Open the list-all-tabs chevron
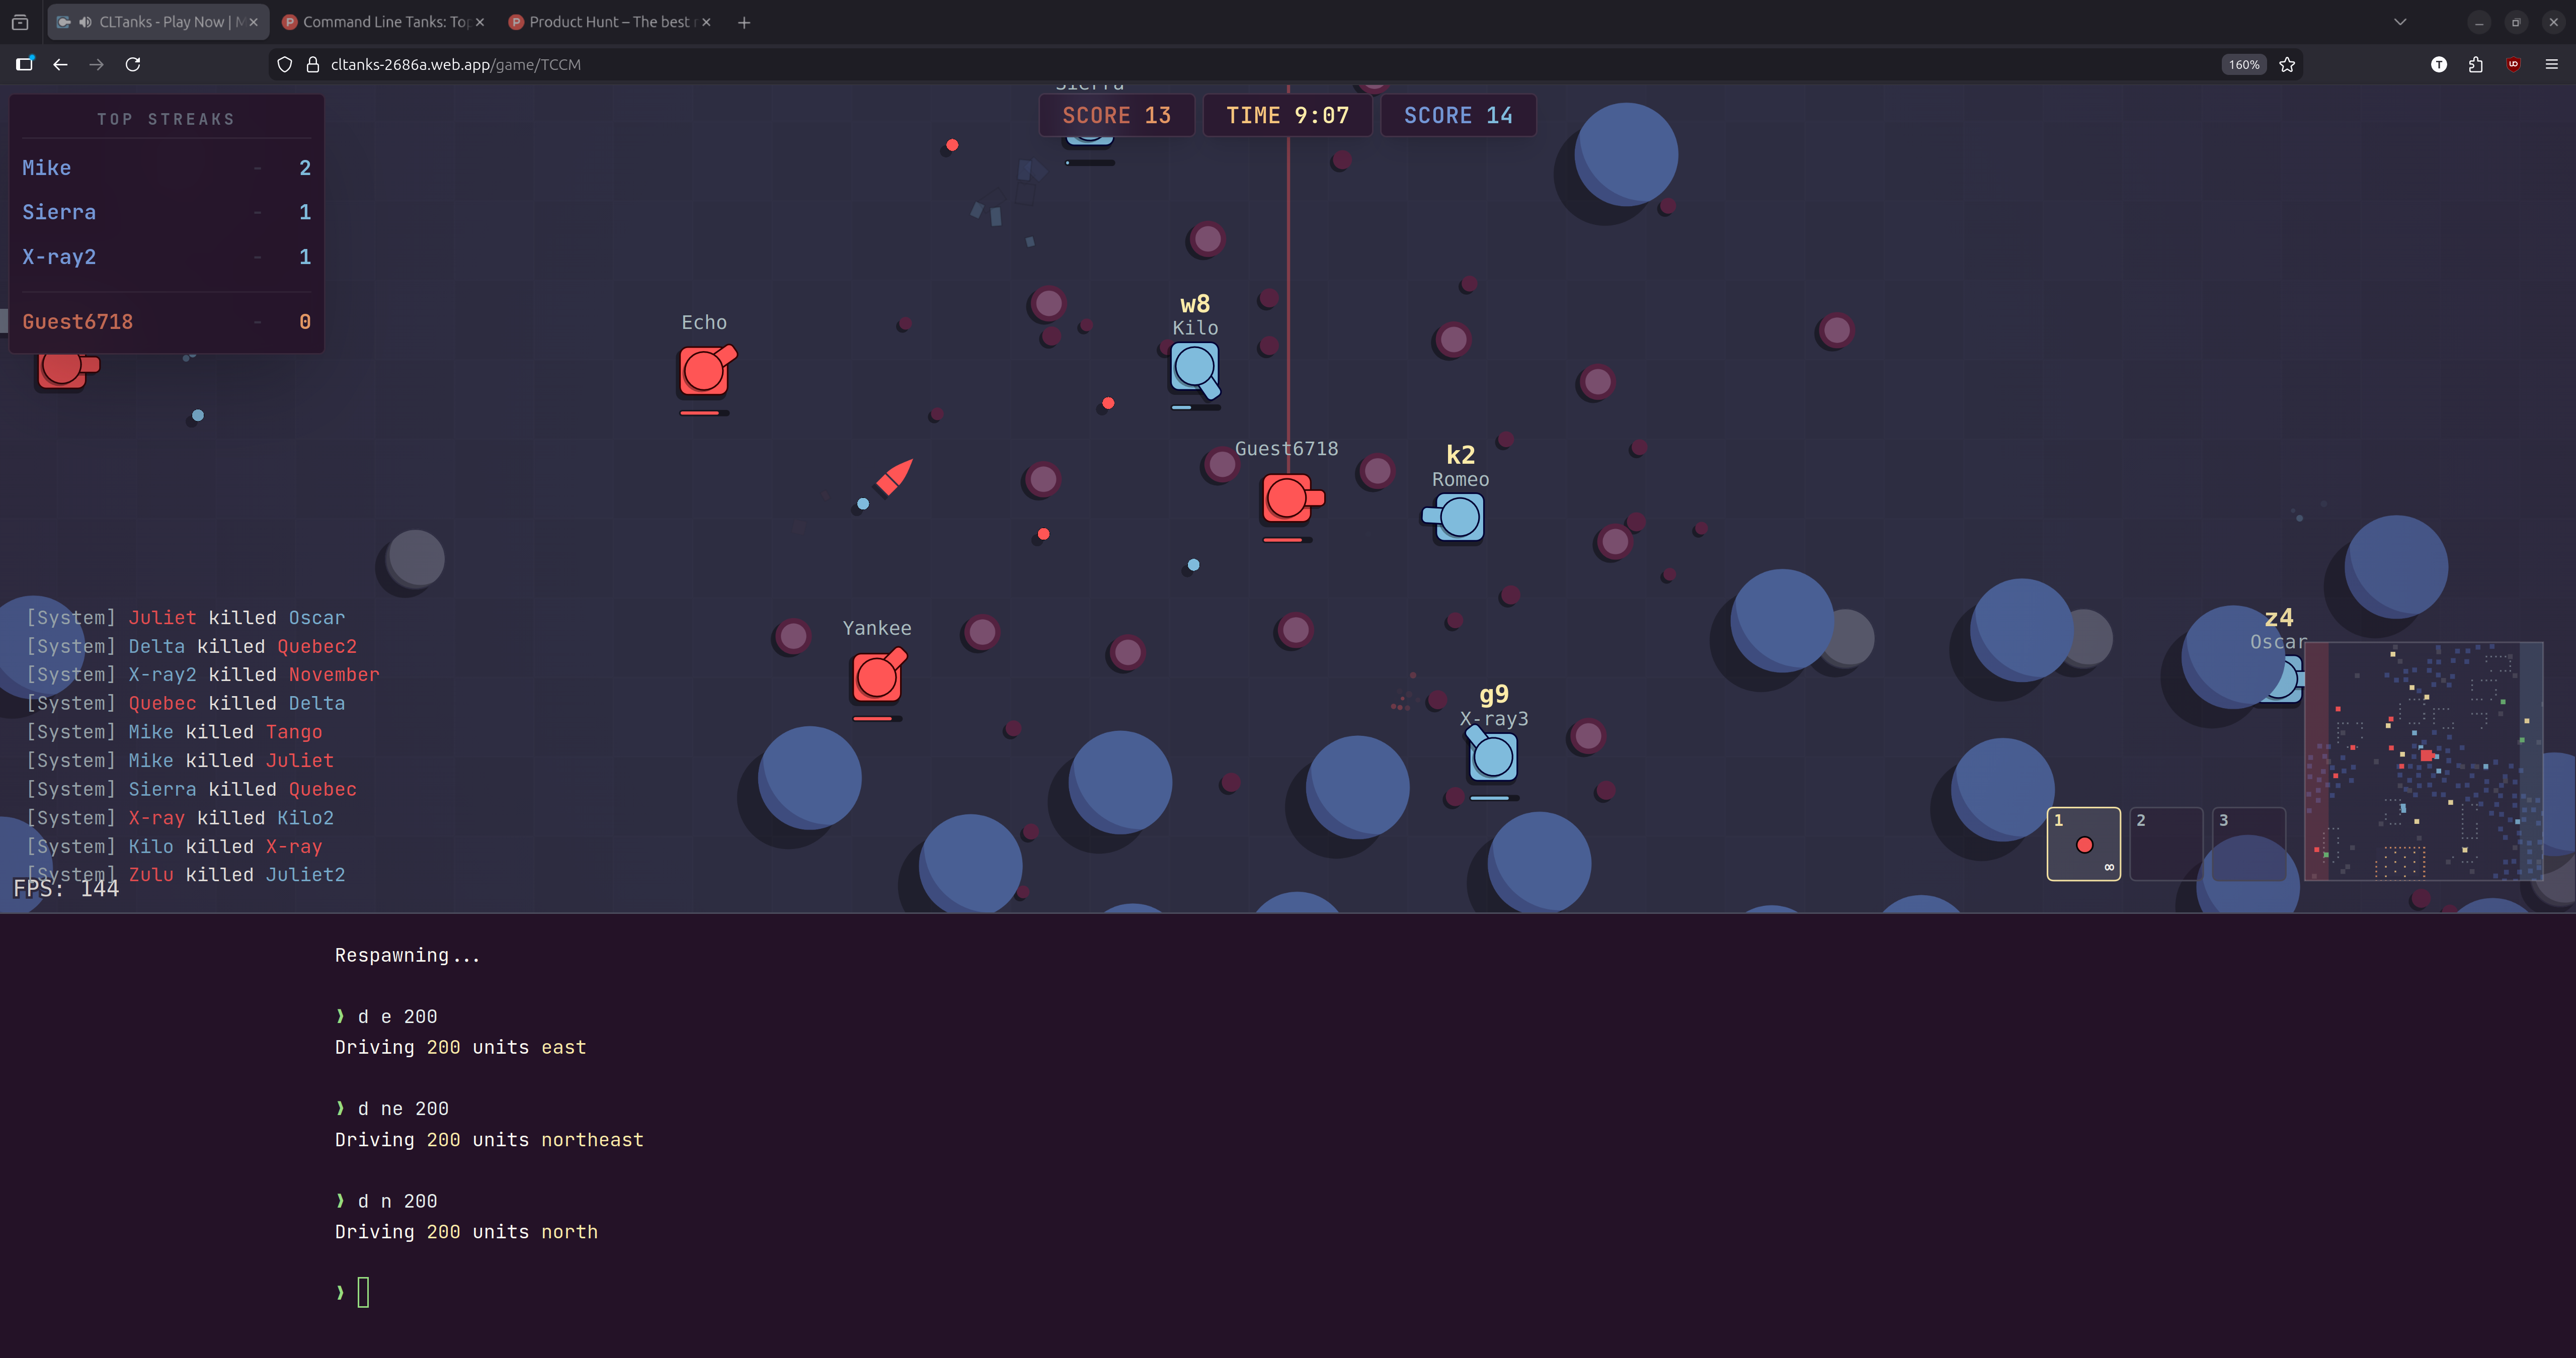The image size is (2576, 1358). pyautogui.click(x=2399, y=21)
